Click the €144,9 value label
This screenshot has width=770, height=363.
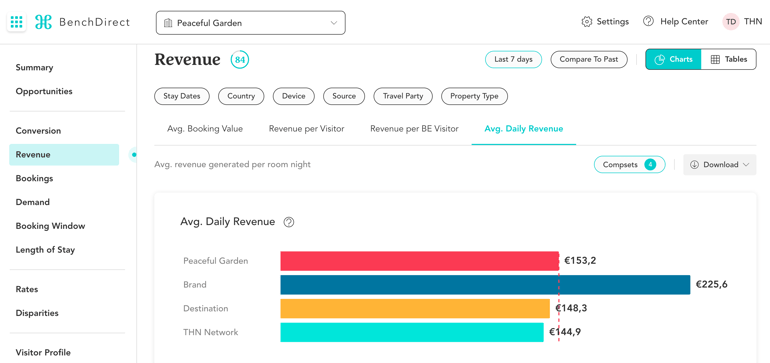coord(565,332)
